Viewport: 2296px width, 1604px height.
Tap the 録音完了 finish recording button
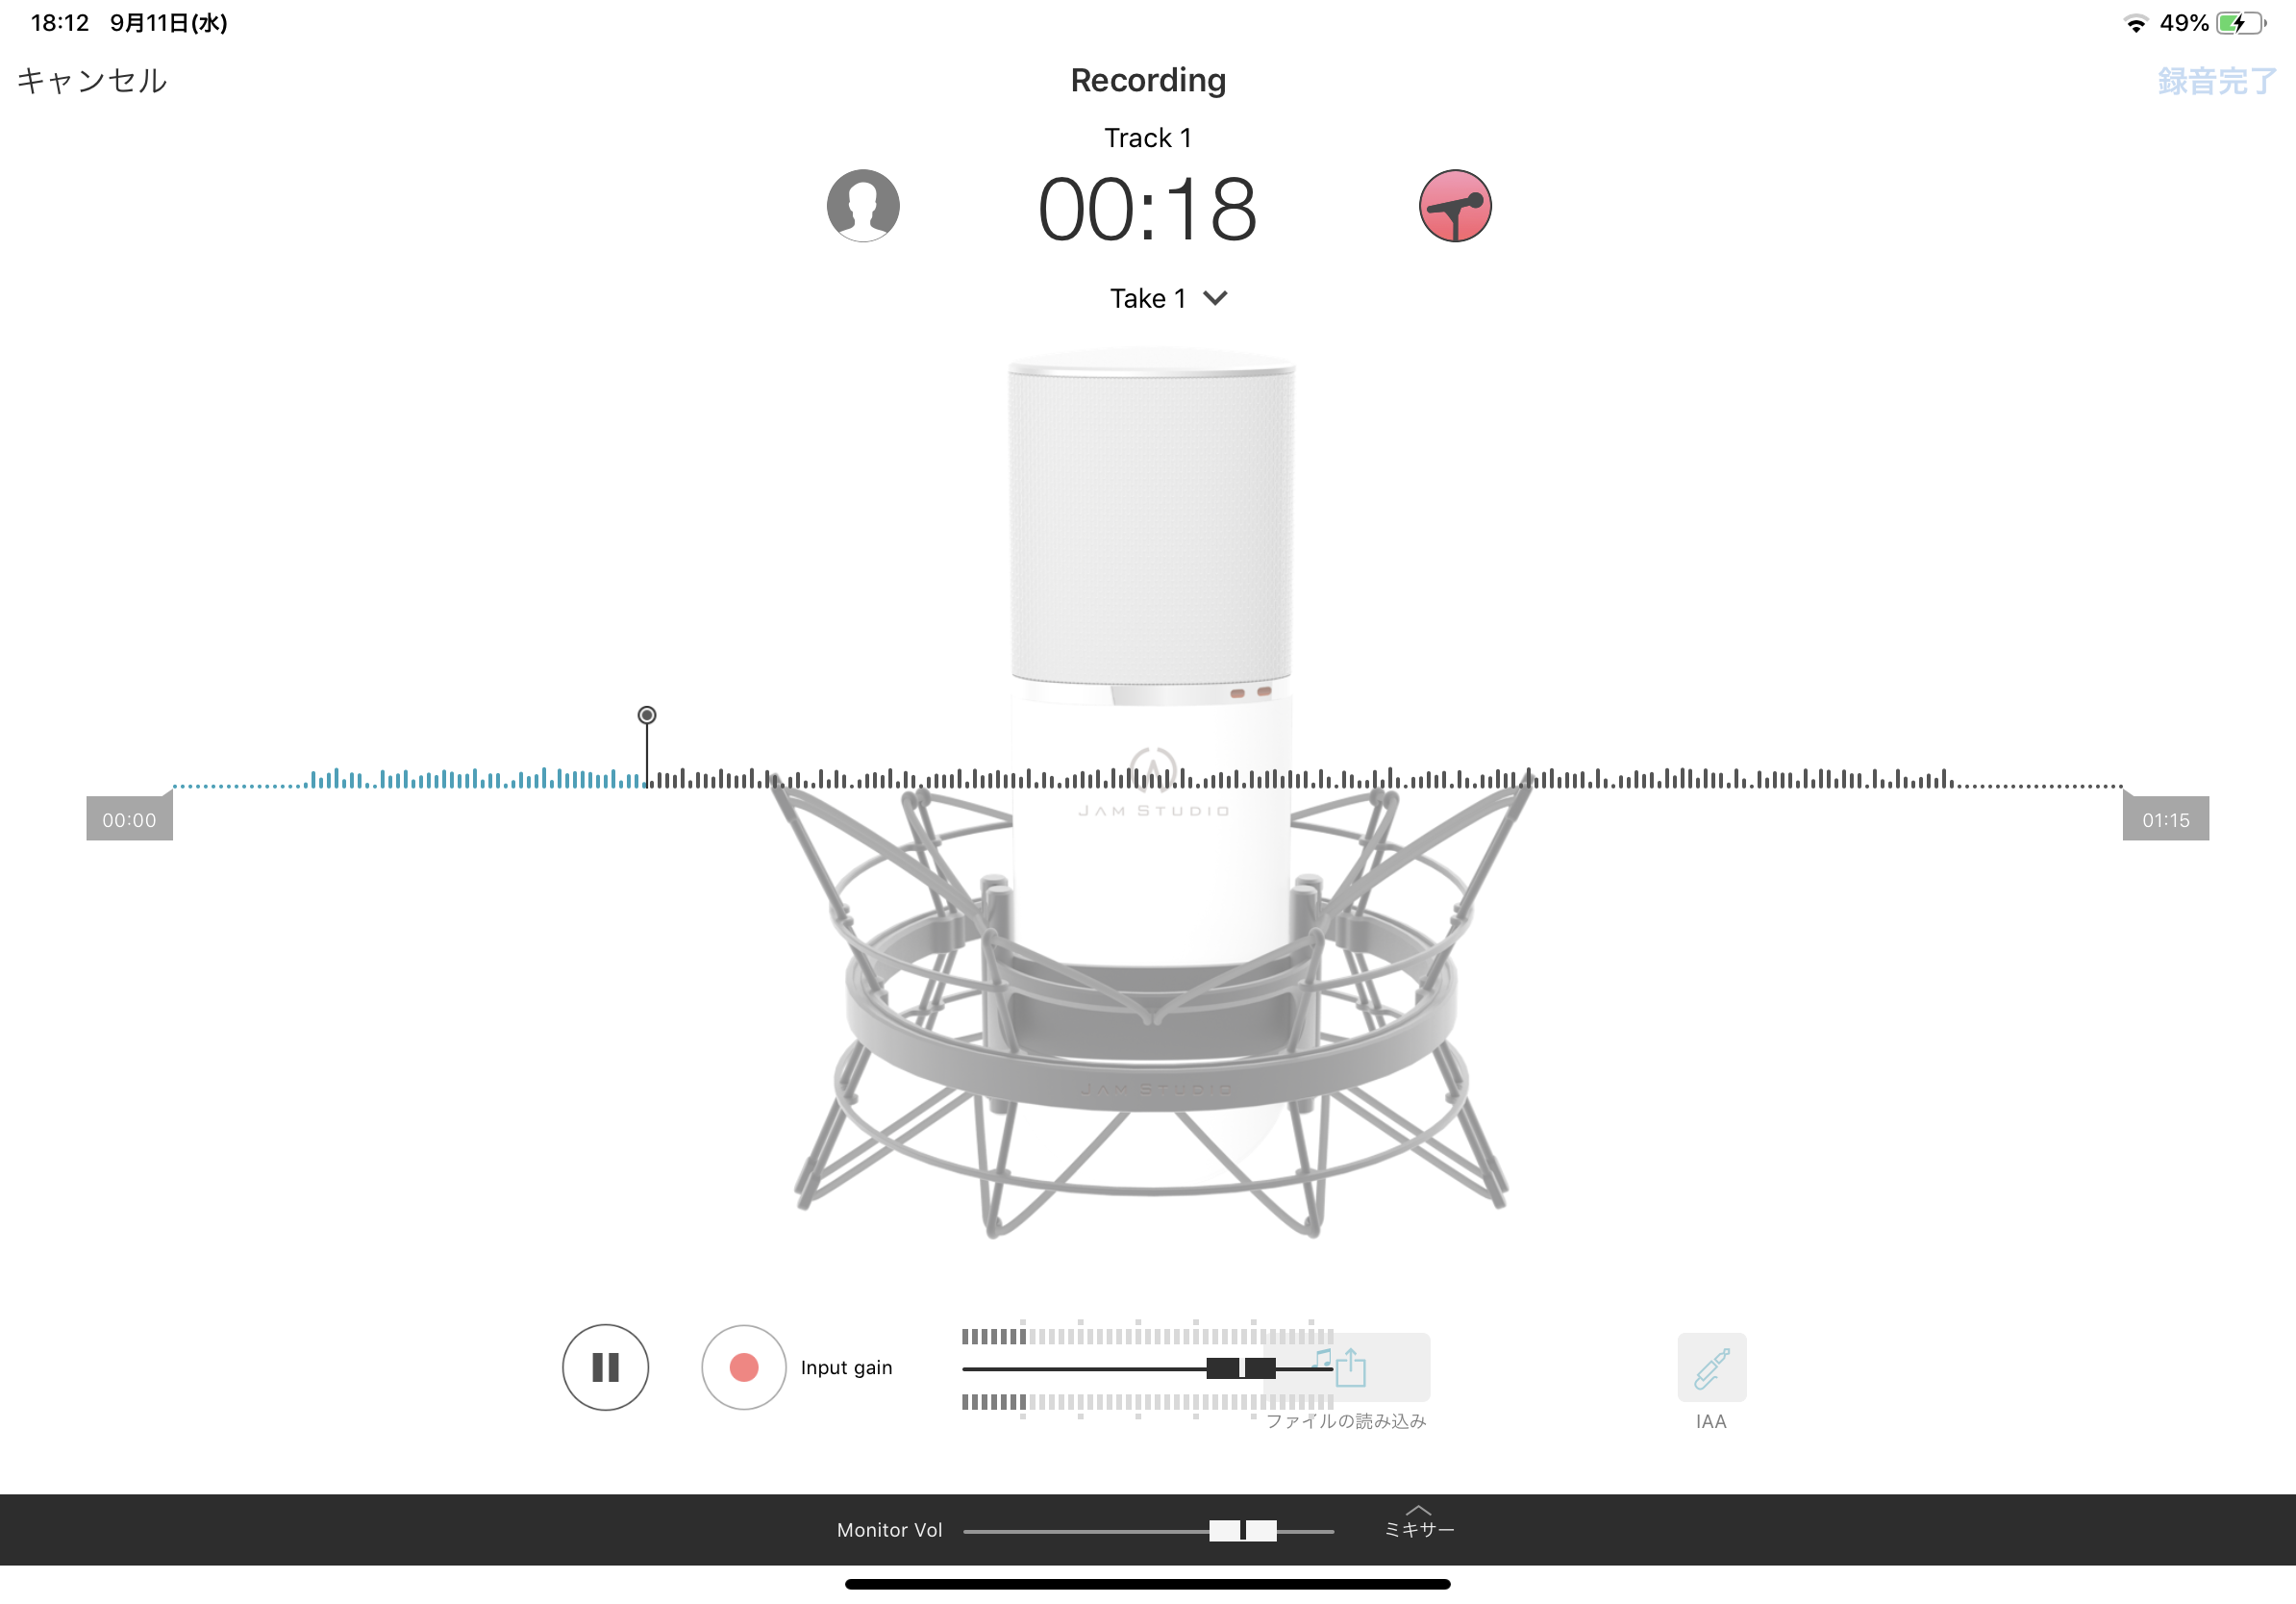(2217, 80)
